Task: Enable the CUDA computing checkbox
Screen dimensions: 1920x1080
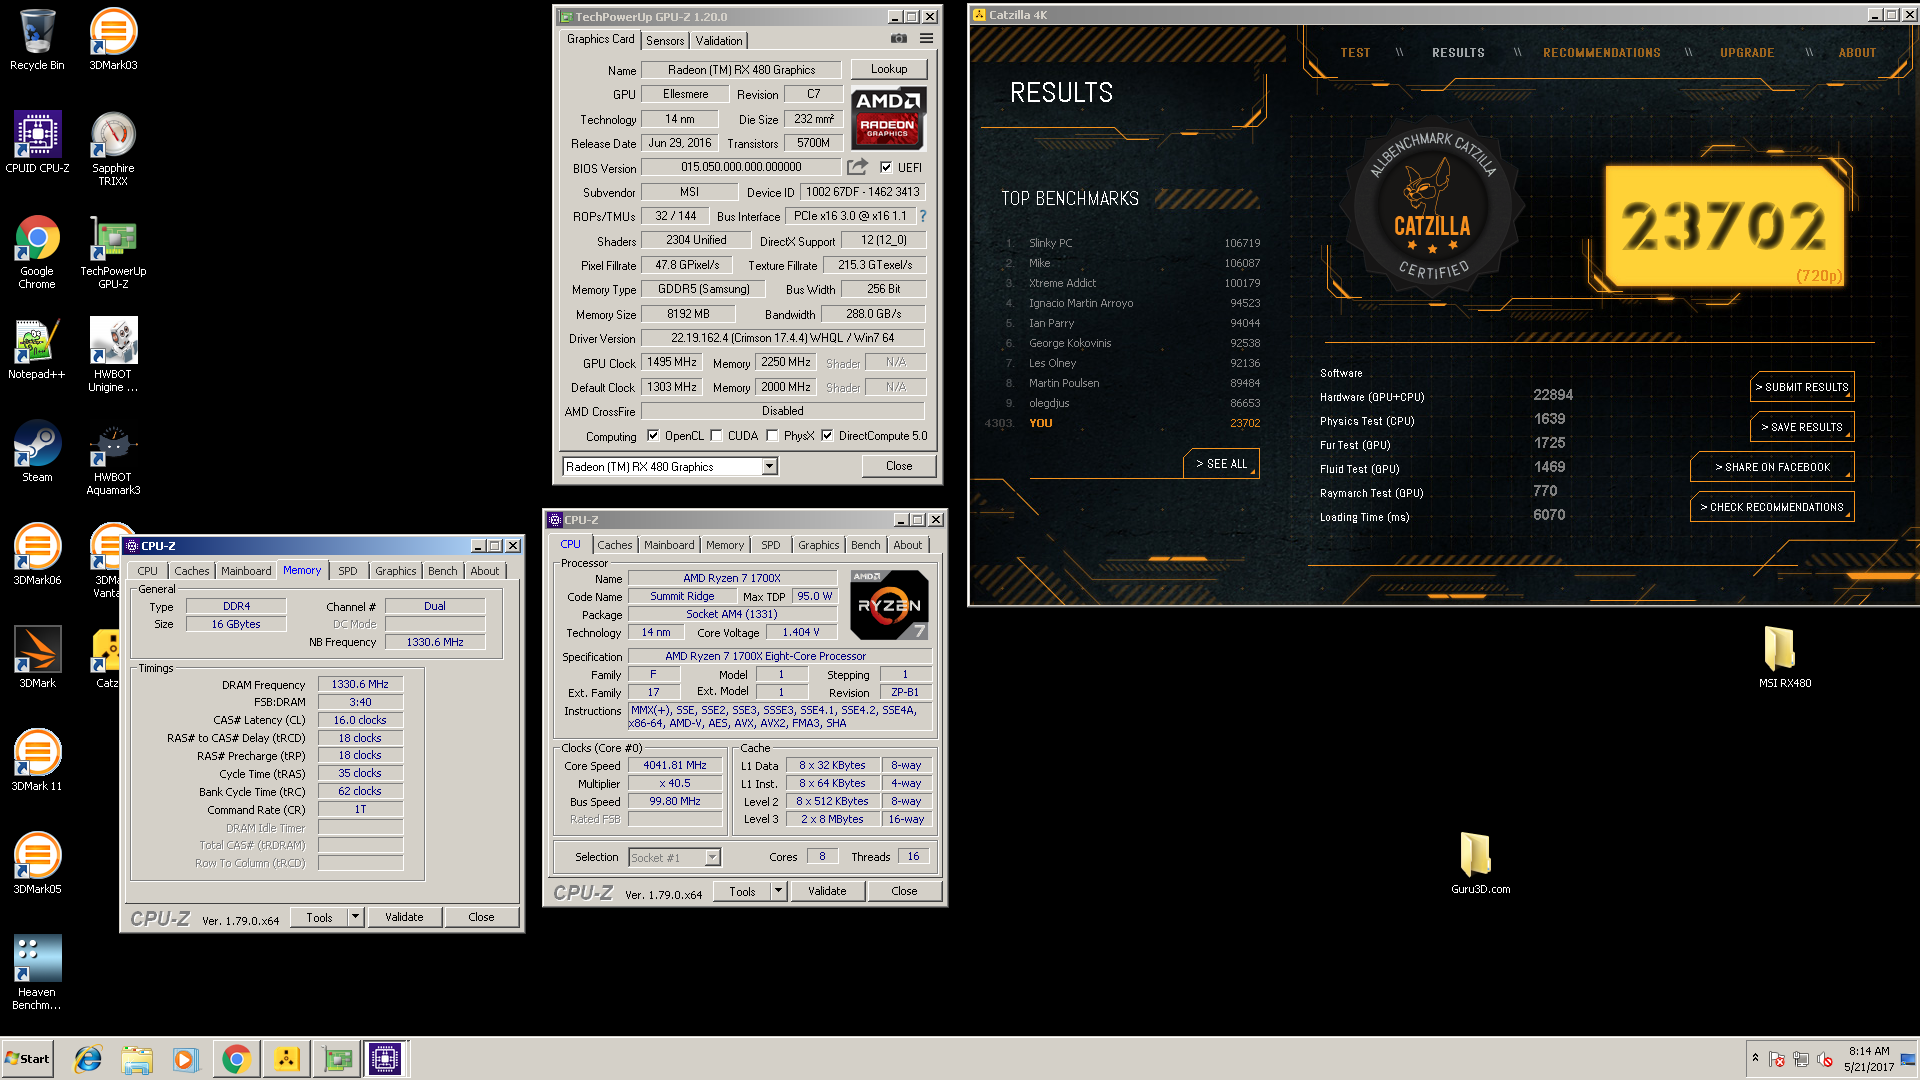Action: tap(716, 435)
